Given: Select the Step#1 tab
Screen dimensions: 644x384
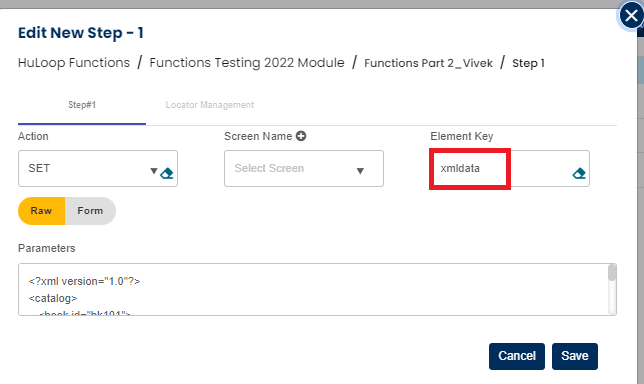Looking at the screenshot, I should pyautogui.click(x=82, y=105).
